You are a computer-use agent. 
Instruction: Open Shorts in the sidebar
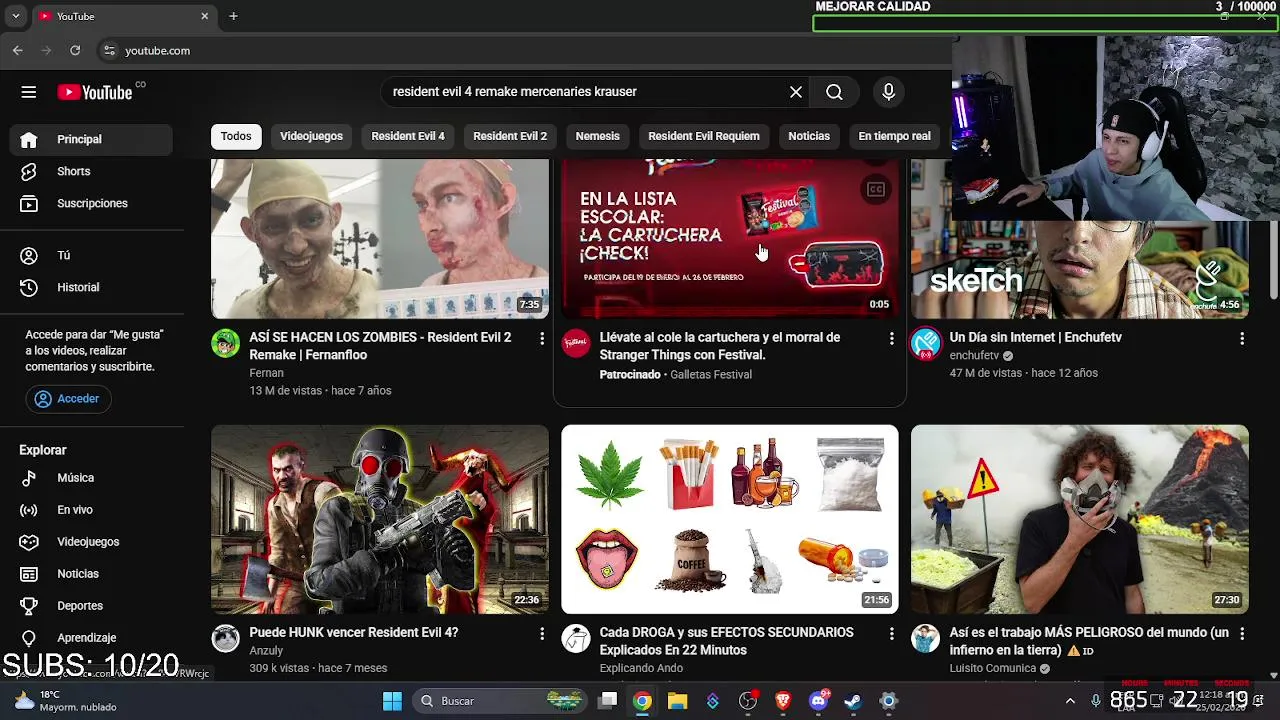pos(92,171)
